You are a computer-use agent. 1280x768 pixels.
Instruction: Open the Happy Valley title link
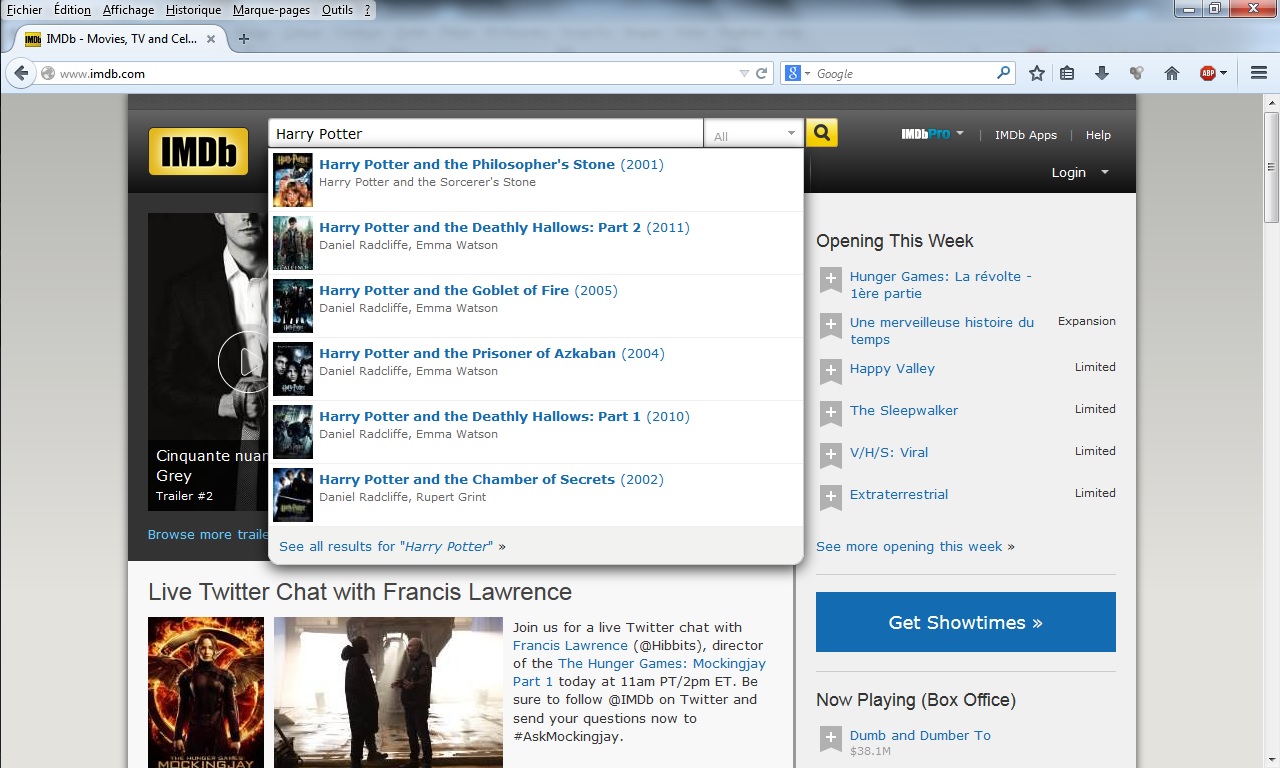pos(892,368)
